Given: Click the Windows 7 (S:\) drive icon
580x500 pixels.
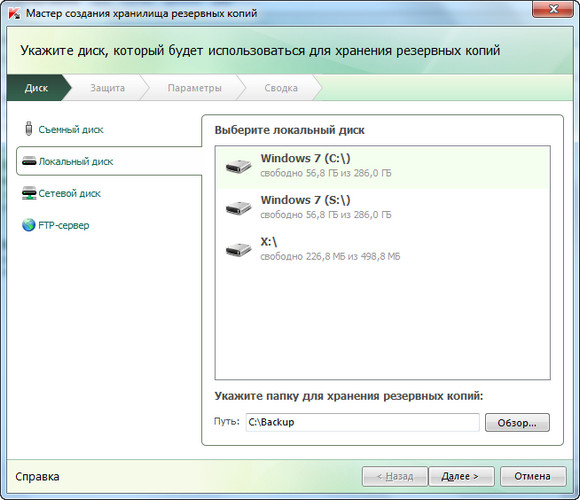Looking at the screenshot, I should [x=239, y=208].
